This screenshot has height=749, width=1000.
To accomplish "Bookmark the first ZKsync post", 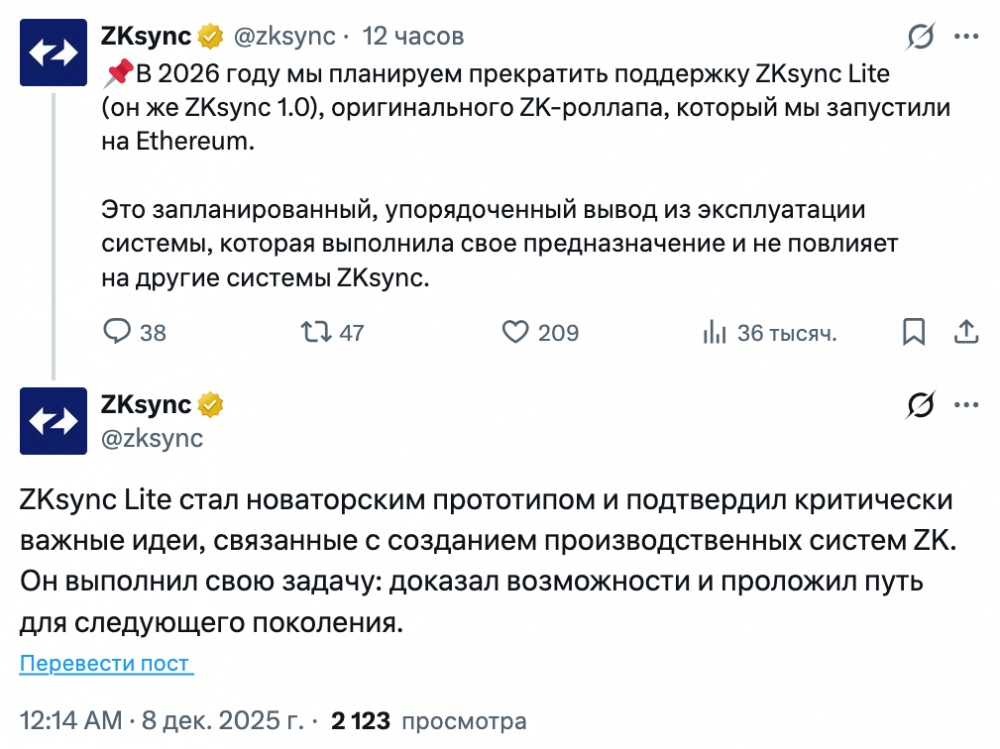I will [913, 332].
